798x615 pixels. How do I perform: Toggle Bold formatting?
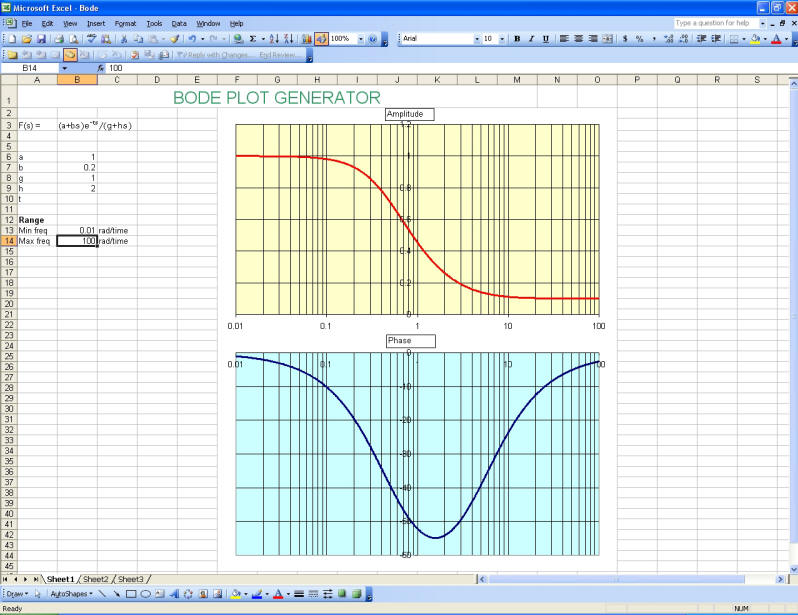point(517,39)
